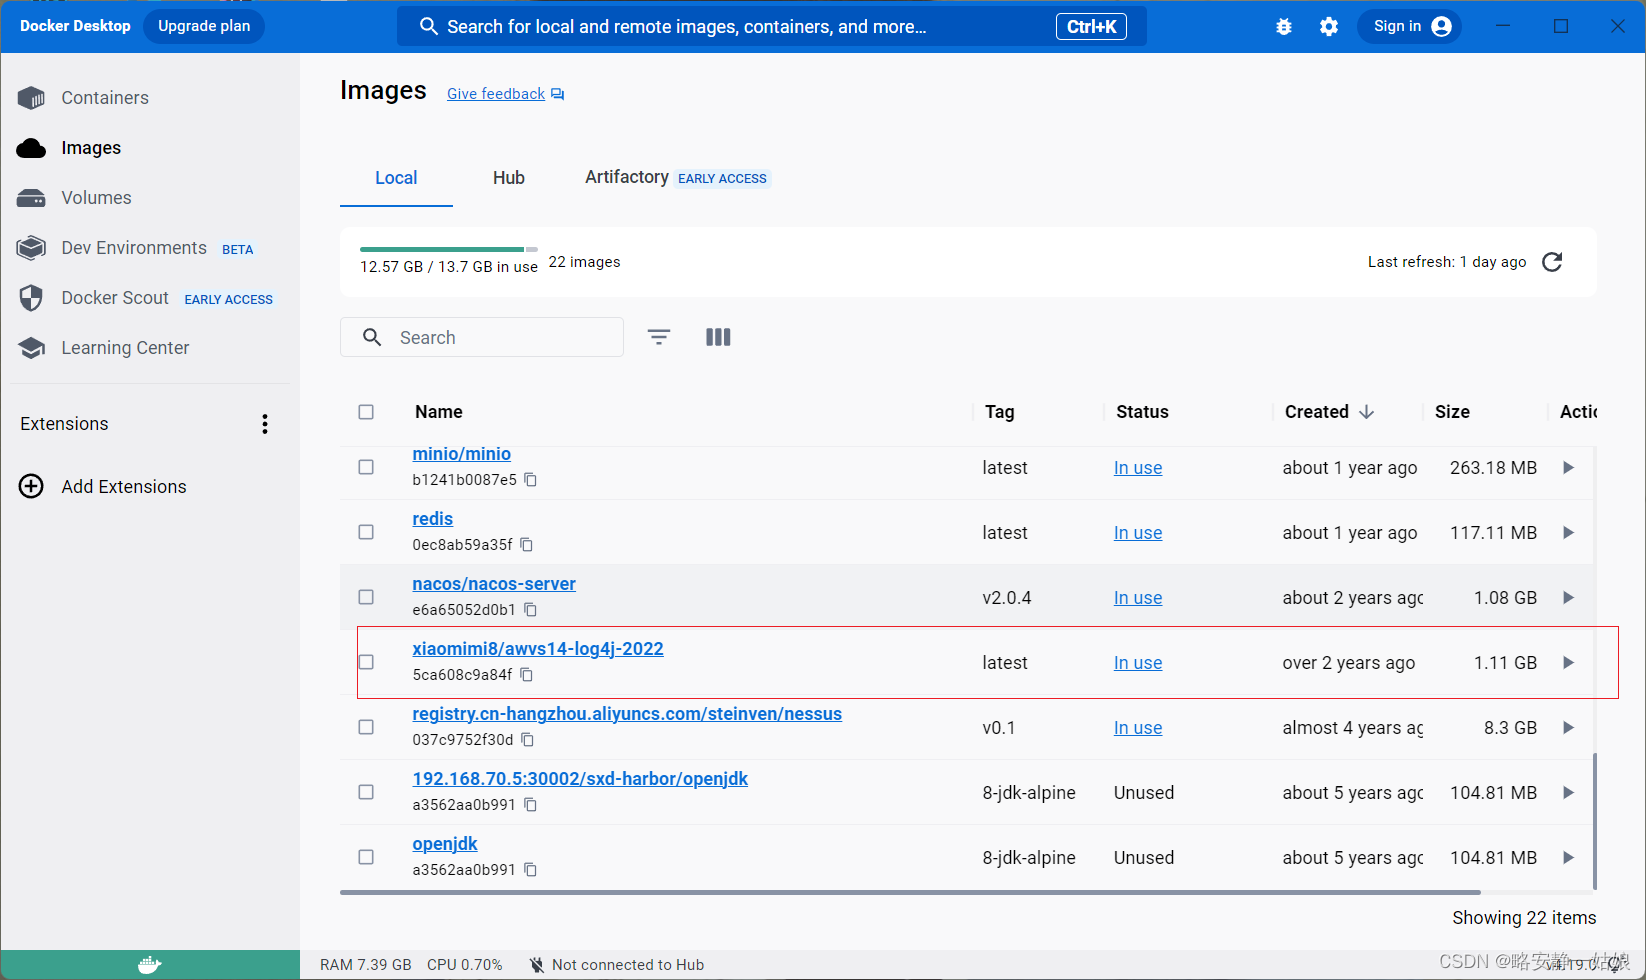The image size is (1646, 980).
Task: Open the Give feedback link
Action: click(496, 94)
